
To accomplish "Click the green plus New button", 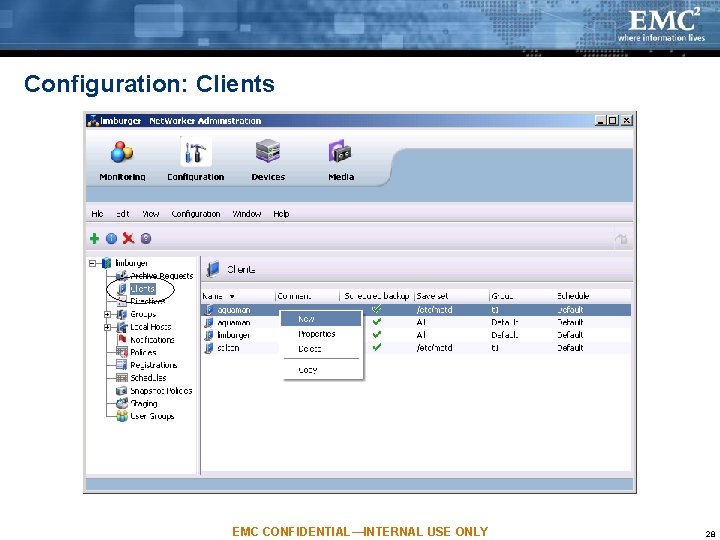I will (95, 238).
